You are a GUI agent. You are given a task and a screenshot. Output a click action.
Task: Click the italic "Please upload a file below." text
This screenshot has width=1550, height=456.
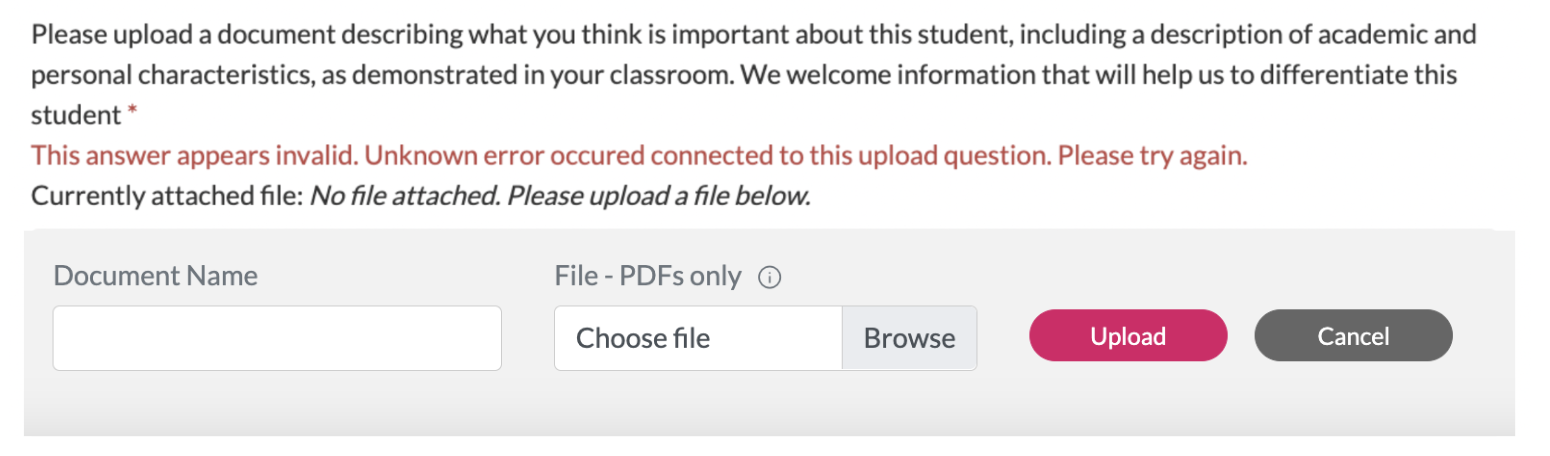658,196
